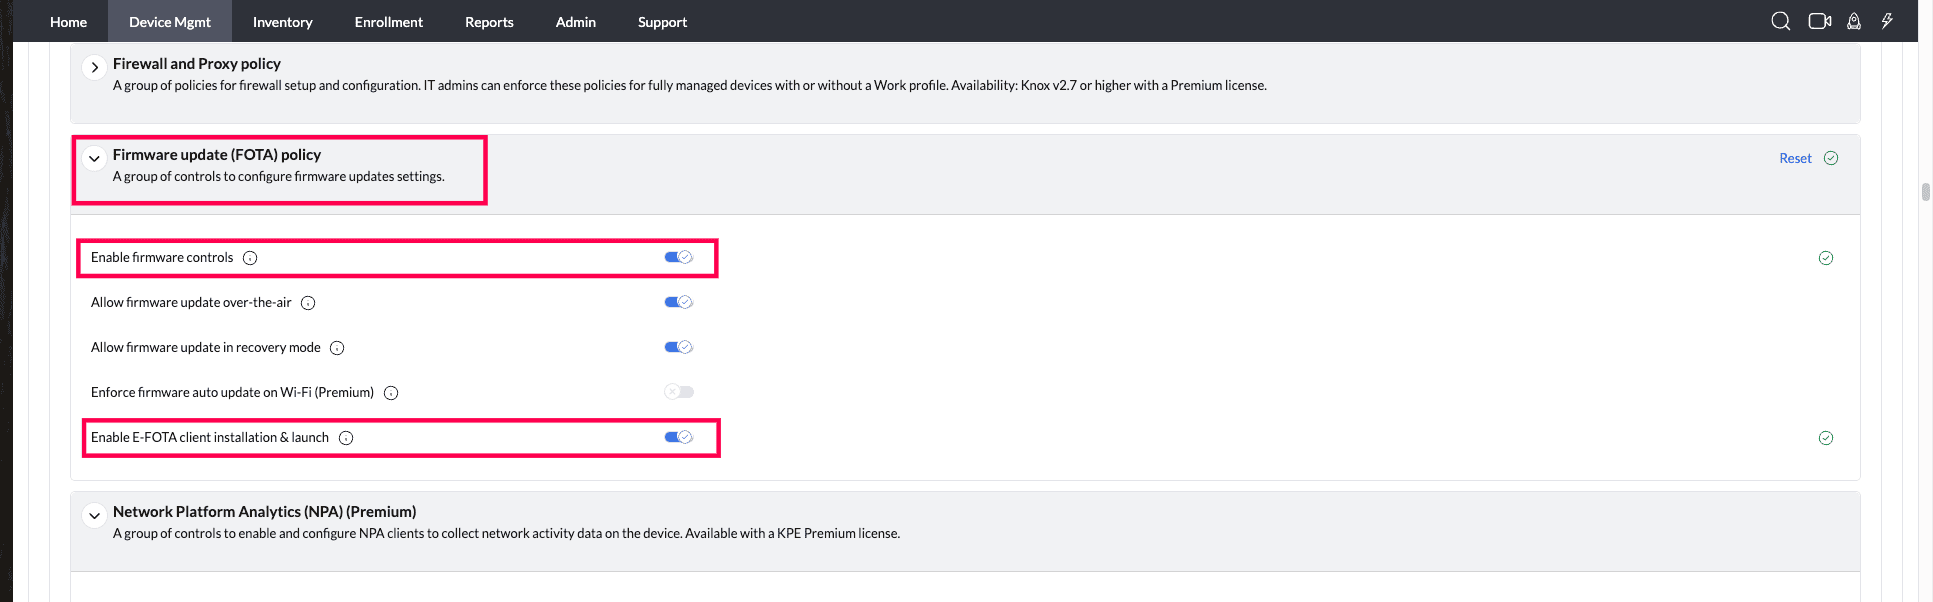This screenshot has height=602, width=1933.
Task: Collapse Network Platform Analytics (NPA) section
Action: 94,516
